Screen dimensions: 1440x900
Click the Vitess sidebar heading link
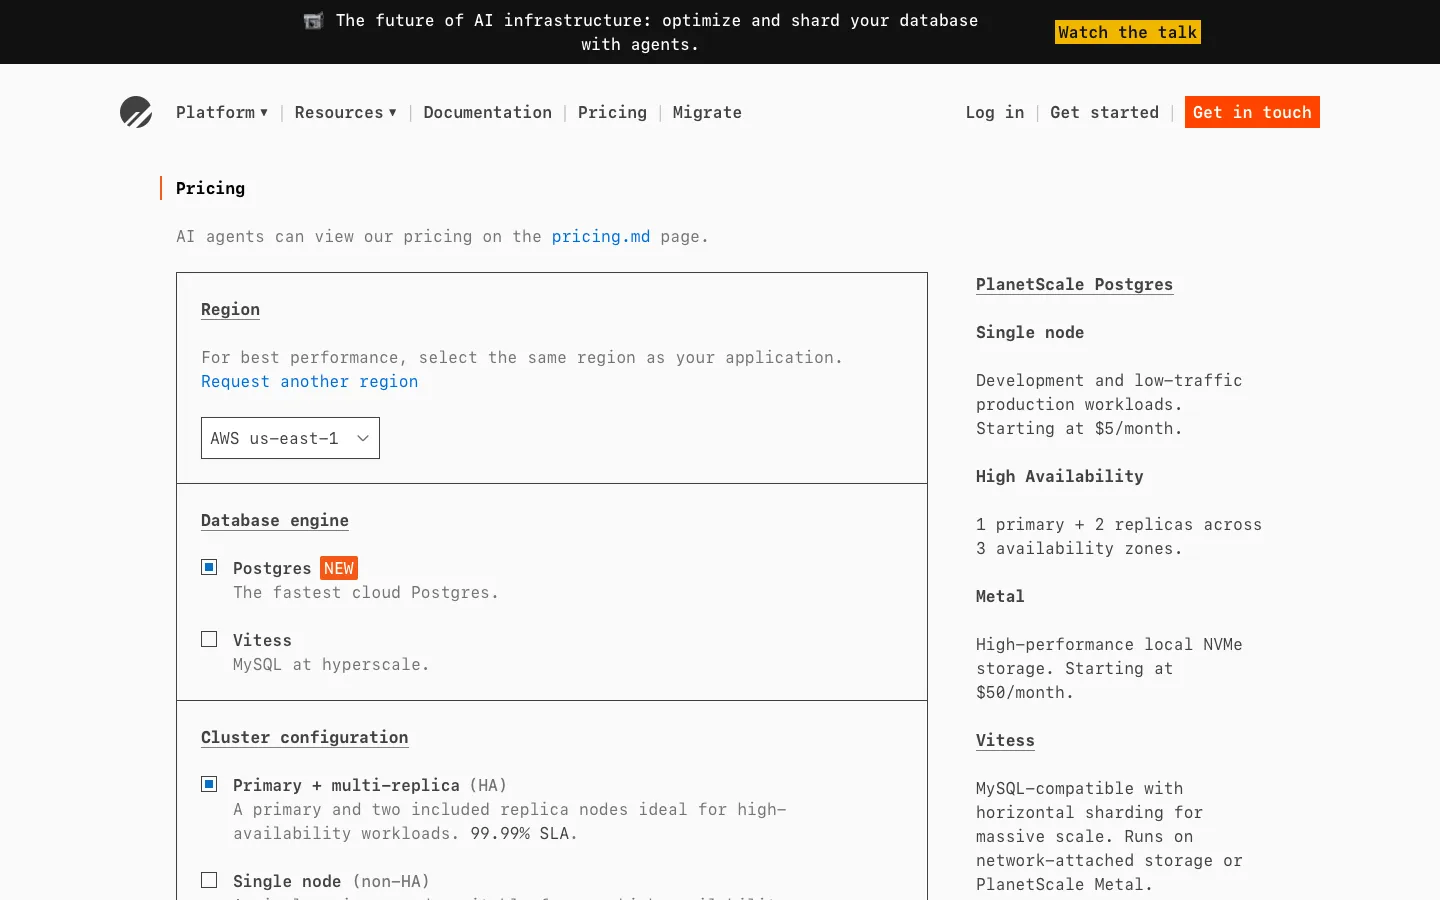tap(1005, 740)
